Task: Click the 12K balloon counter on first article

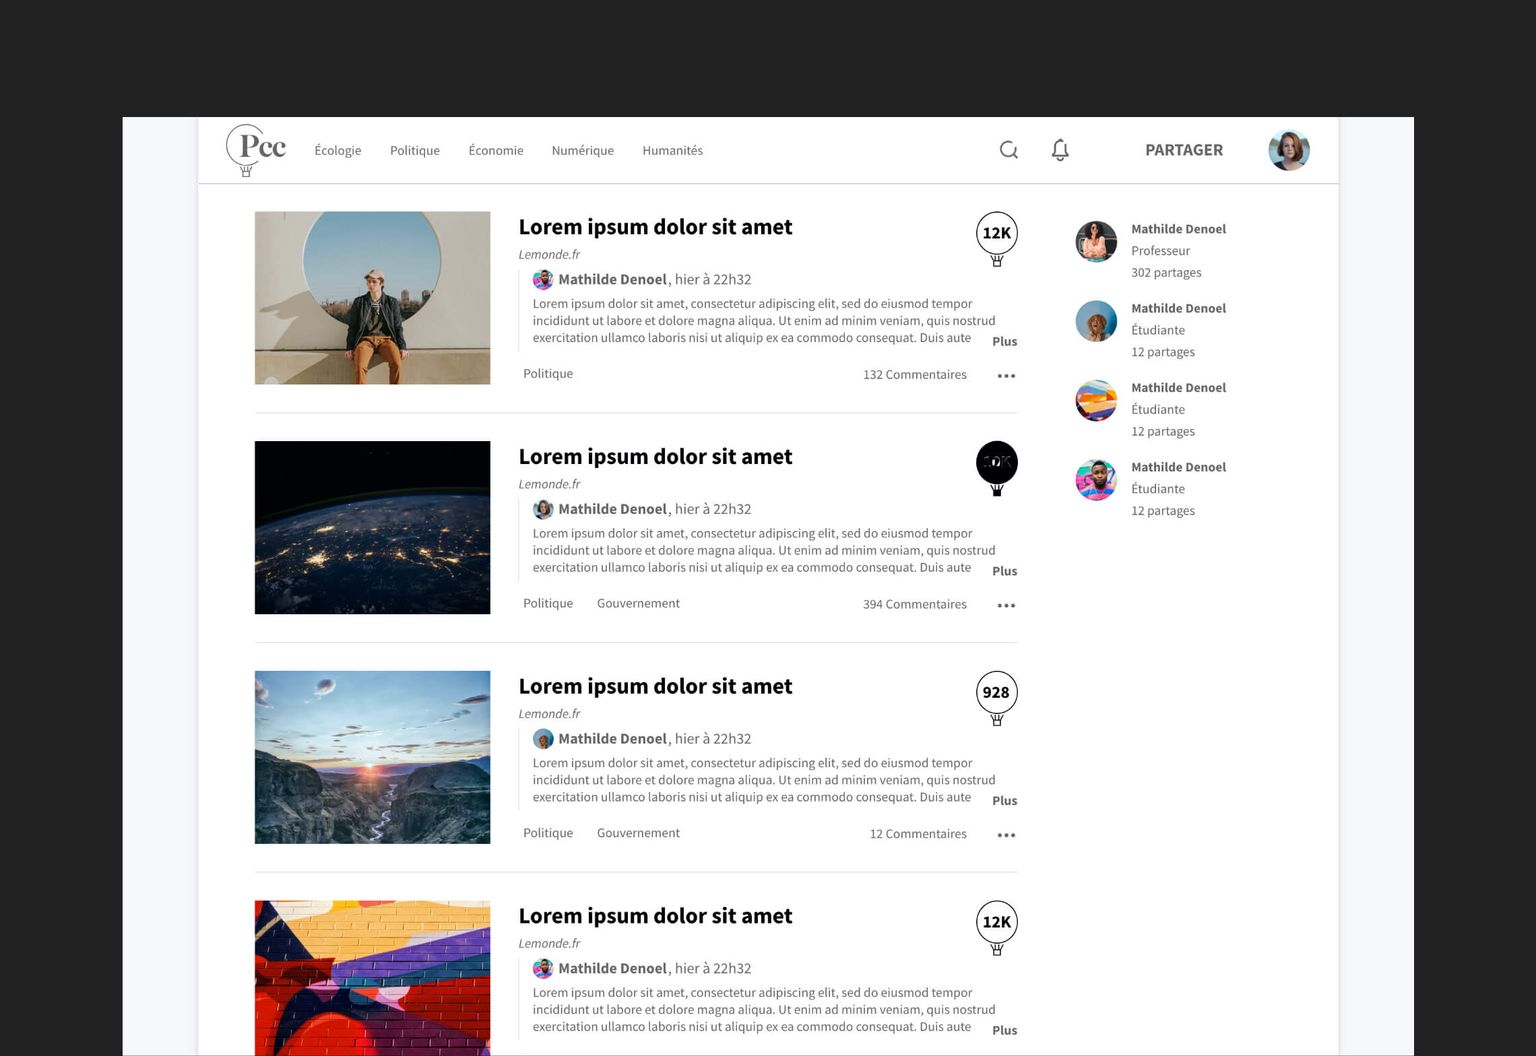Action: 997,238
